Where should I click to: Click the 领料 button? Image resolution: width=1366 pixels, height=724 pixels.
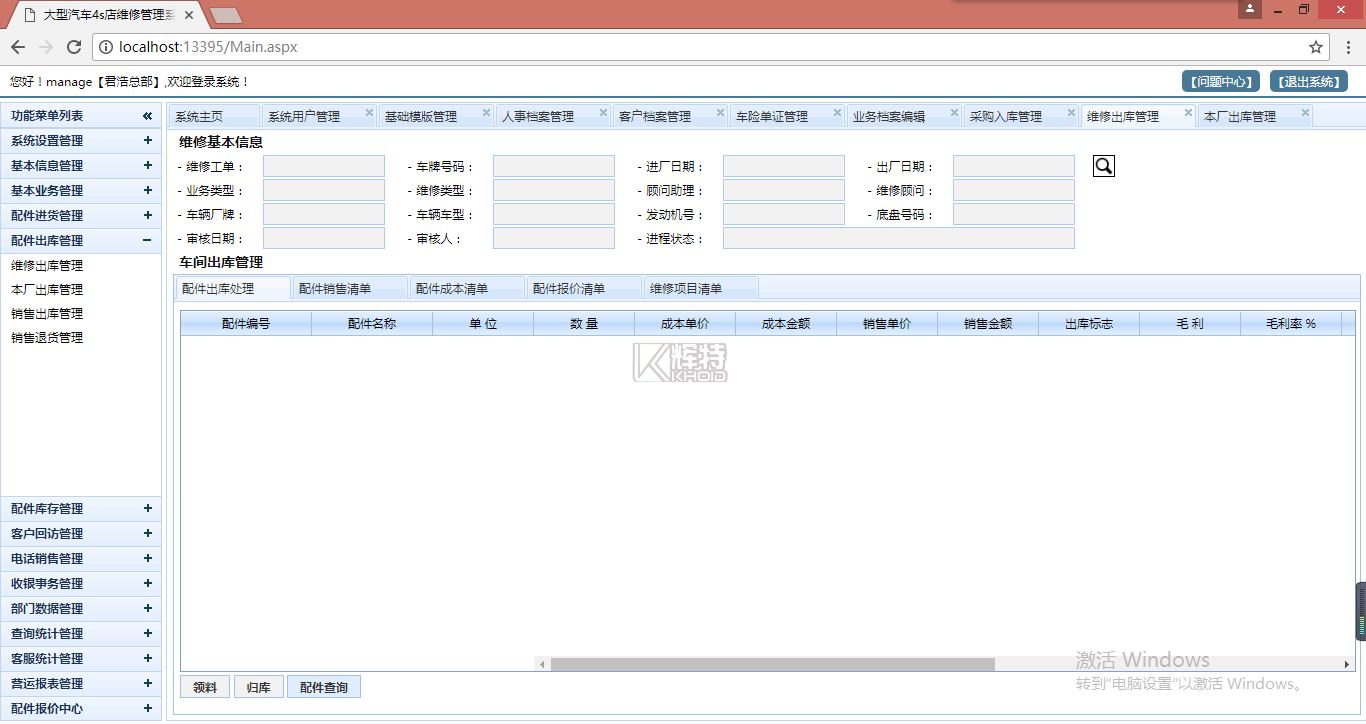[205, 688]
